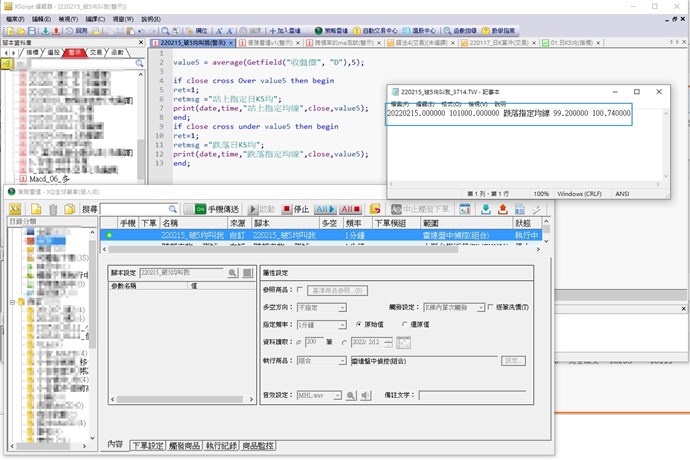Click the magnifier icon beside 音效設定 dropdown
The width and height of the screenshot is (690, 460).
(x=351, y=396)
